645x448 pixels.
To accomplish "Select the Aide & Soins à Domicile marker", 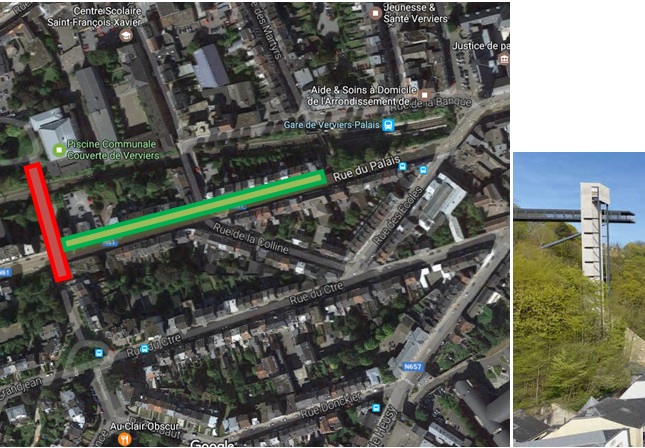I will 425,95.
